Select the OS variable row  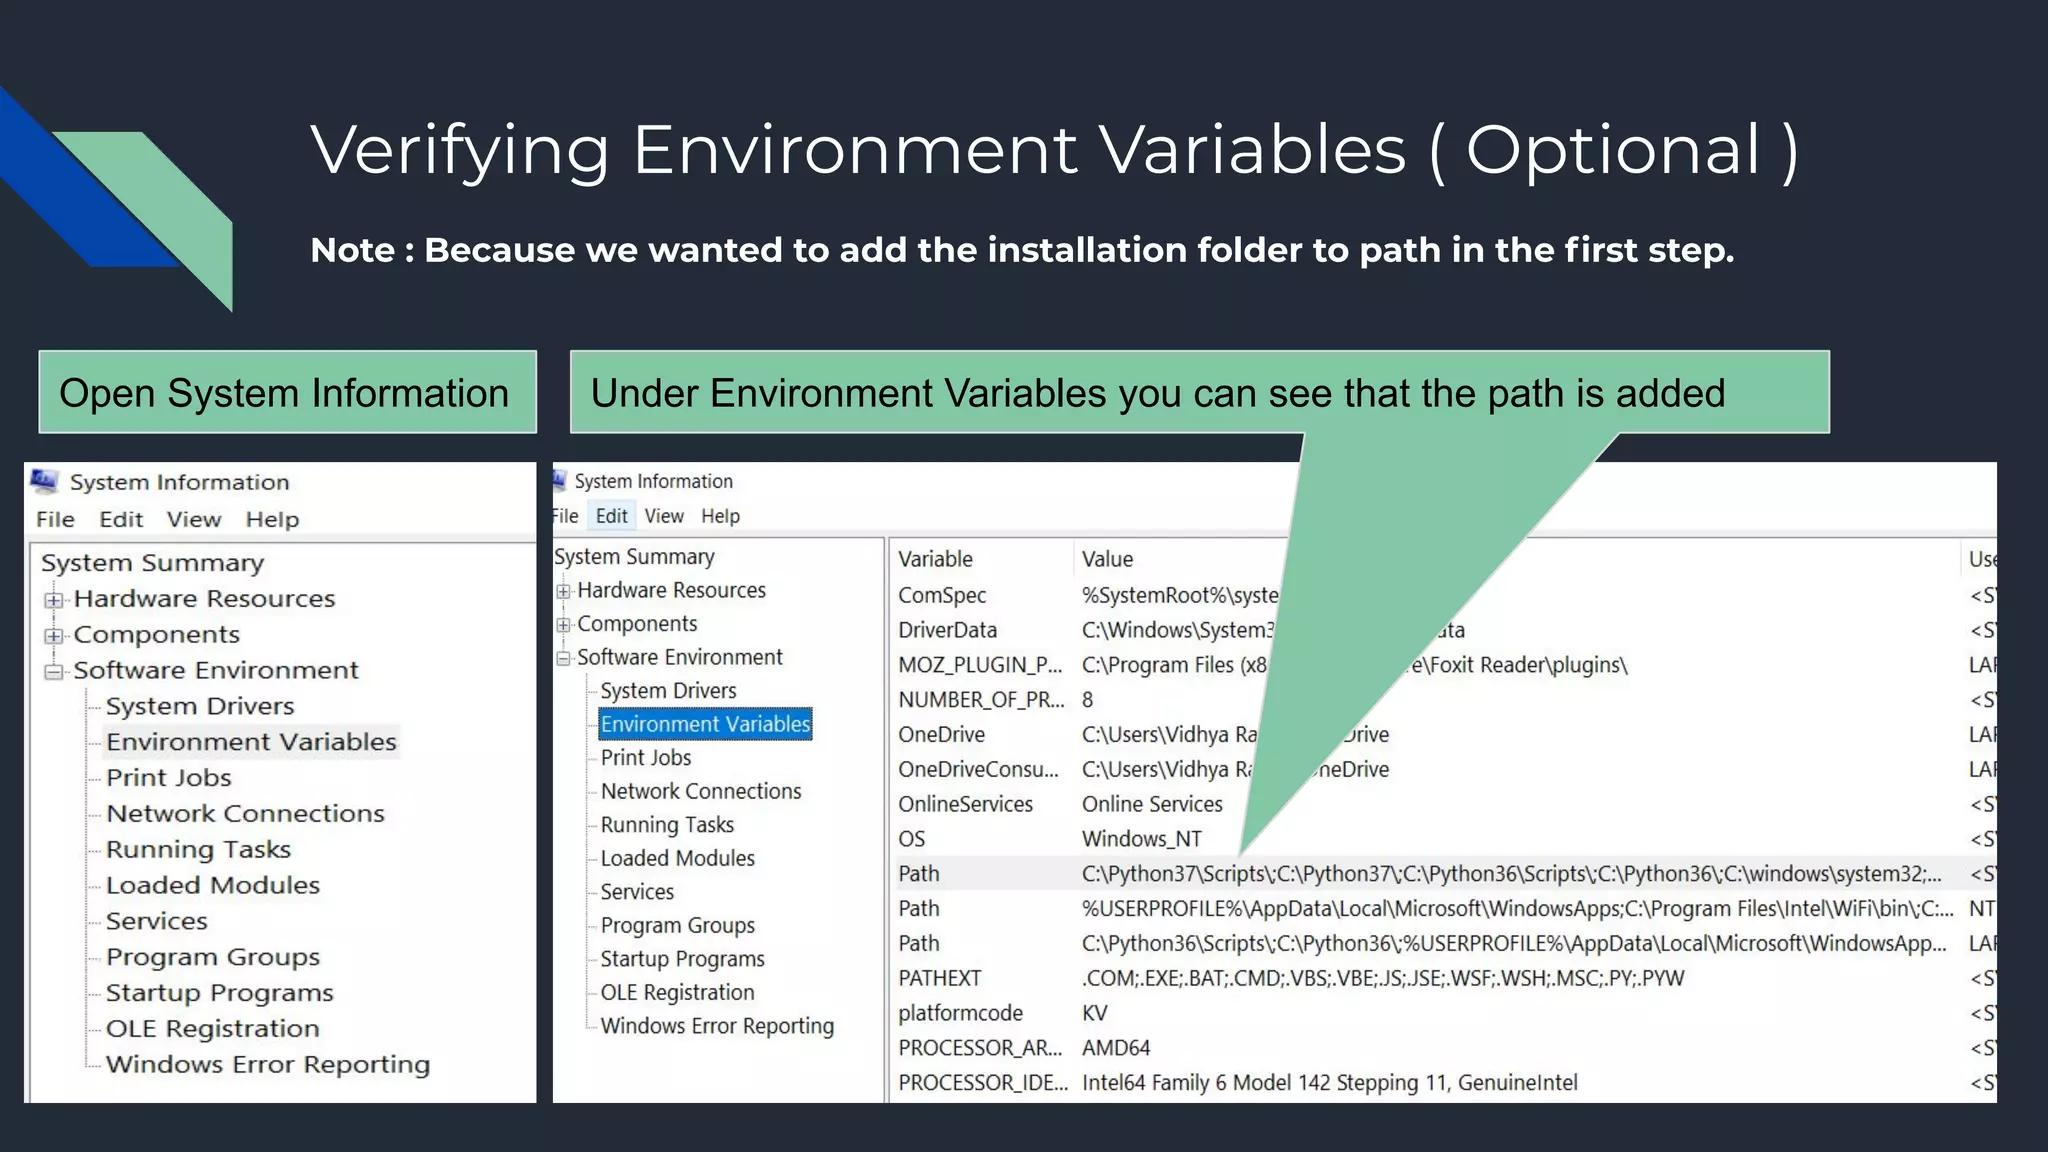[x=1442, y=839]
